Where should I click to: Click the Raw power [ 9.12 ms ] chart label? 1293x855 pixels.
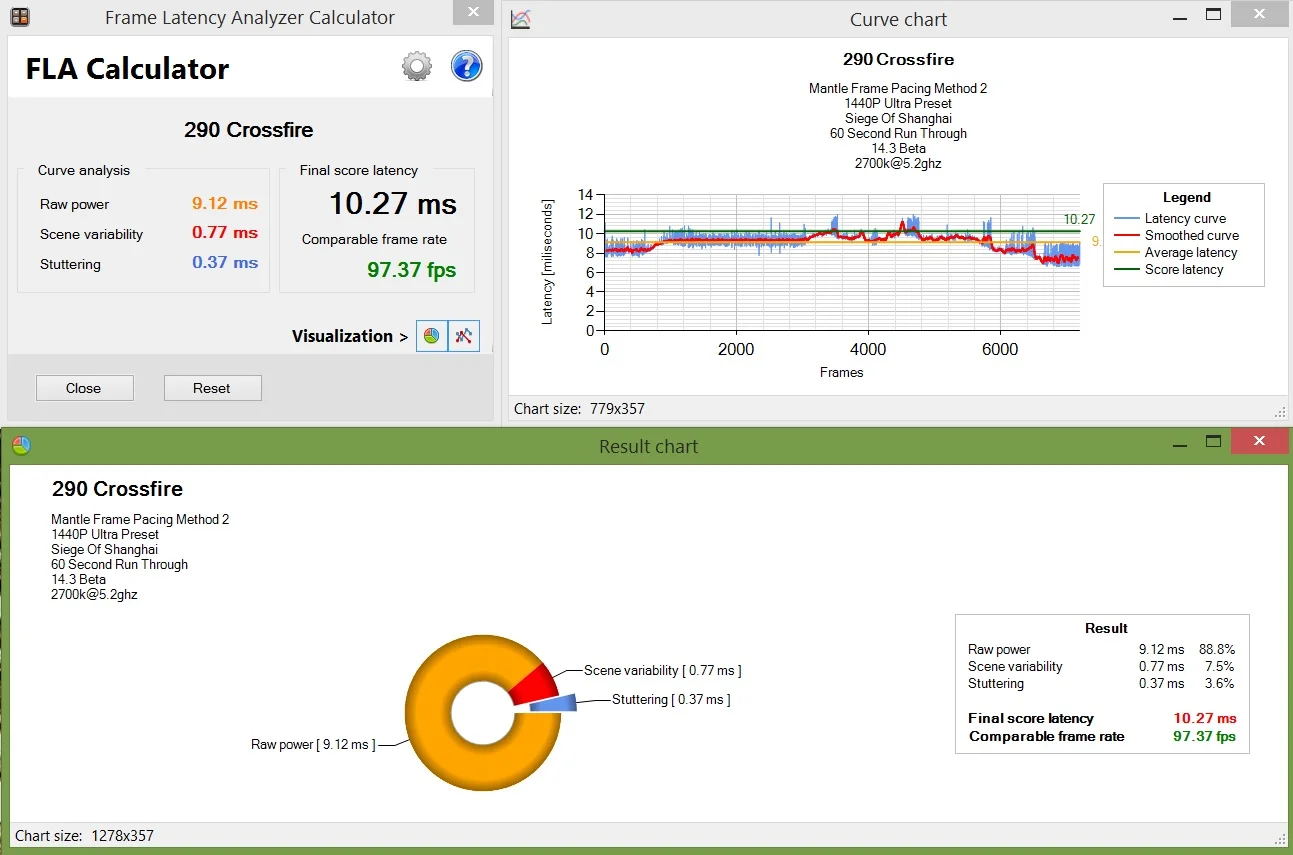click(x=313, y=744)
